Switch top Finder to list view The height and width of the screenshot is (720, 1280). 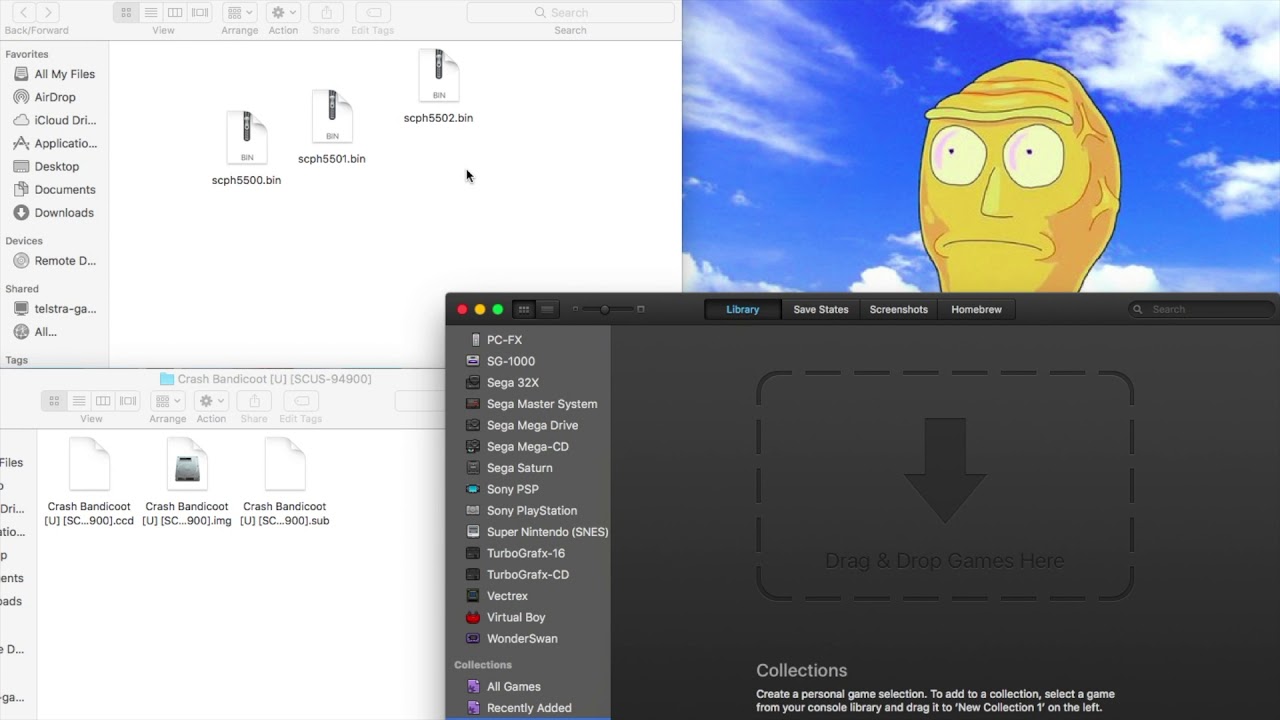tap(151, 12)
